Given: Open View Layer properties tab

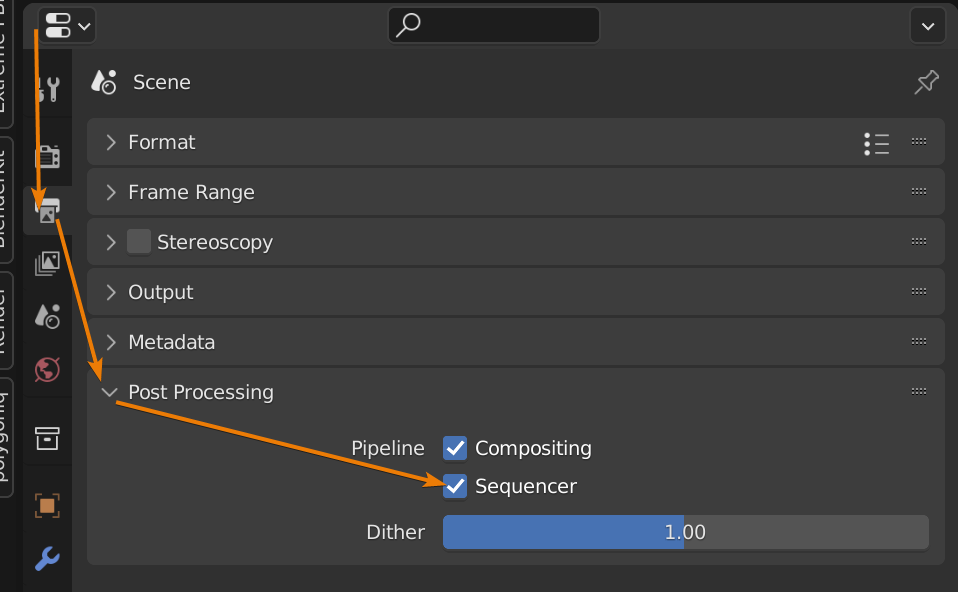Looking at the screenshot, I should [x=47, y=263].
